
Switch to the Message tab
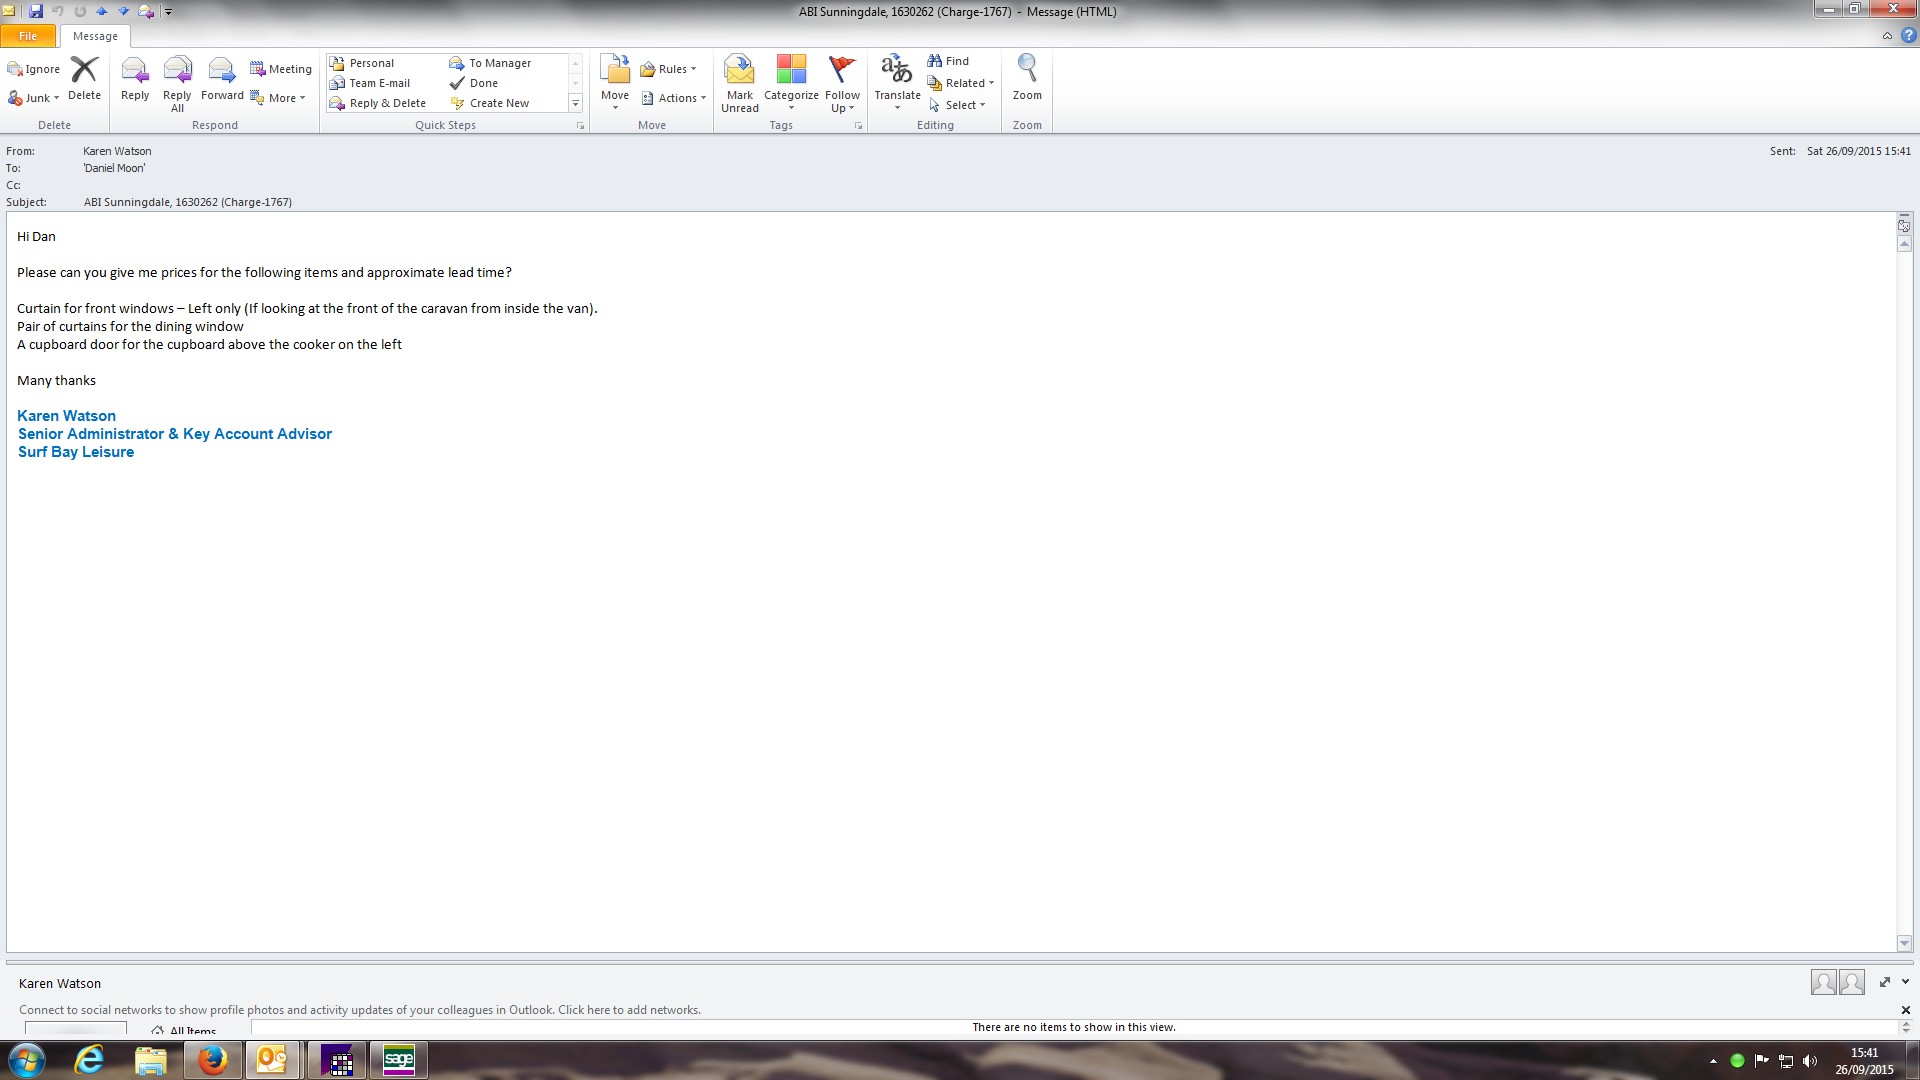coord(95,36)
